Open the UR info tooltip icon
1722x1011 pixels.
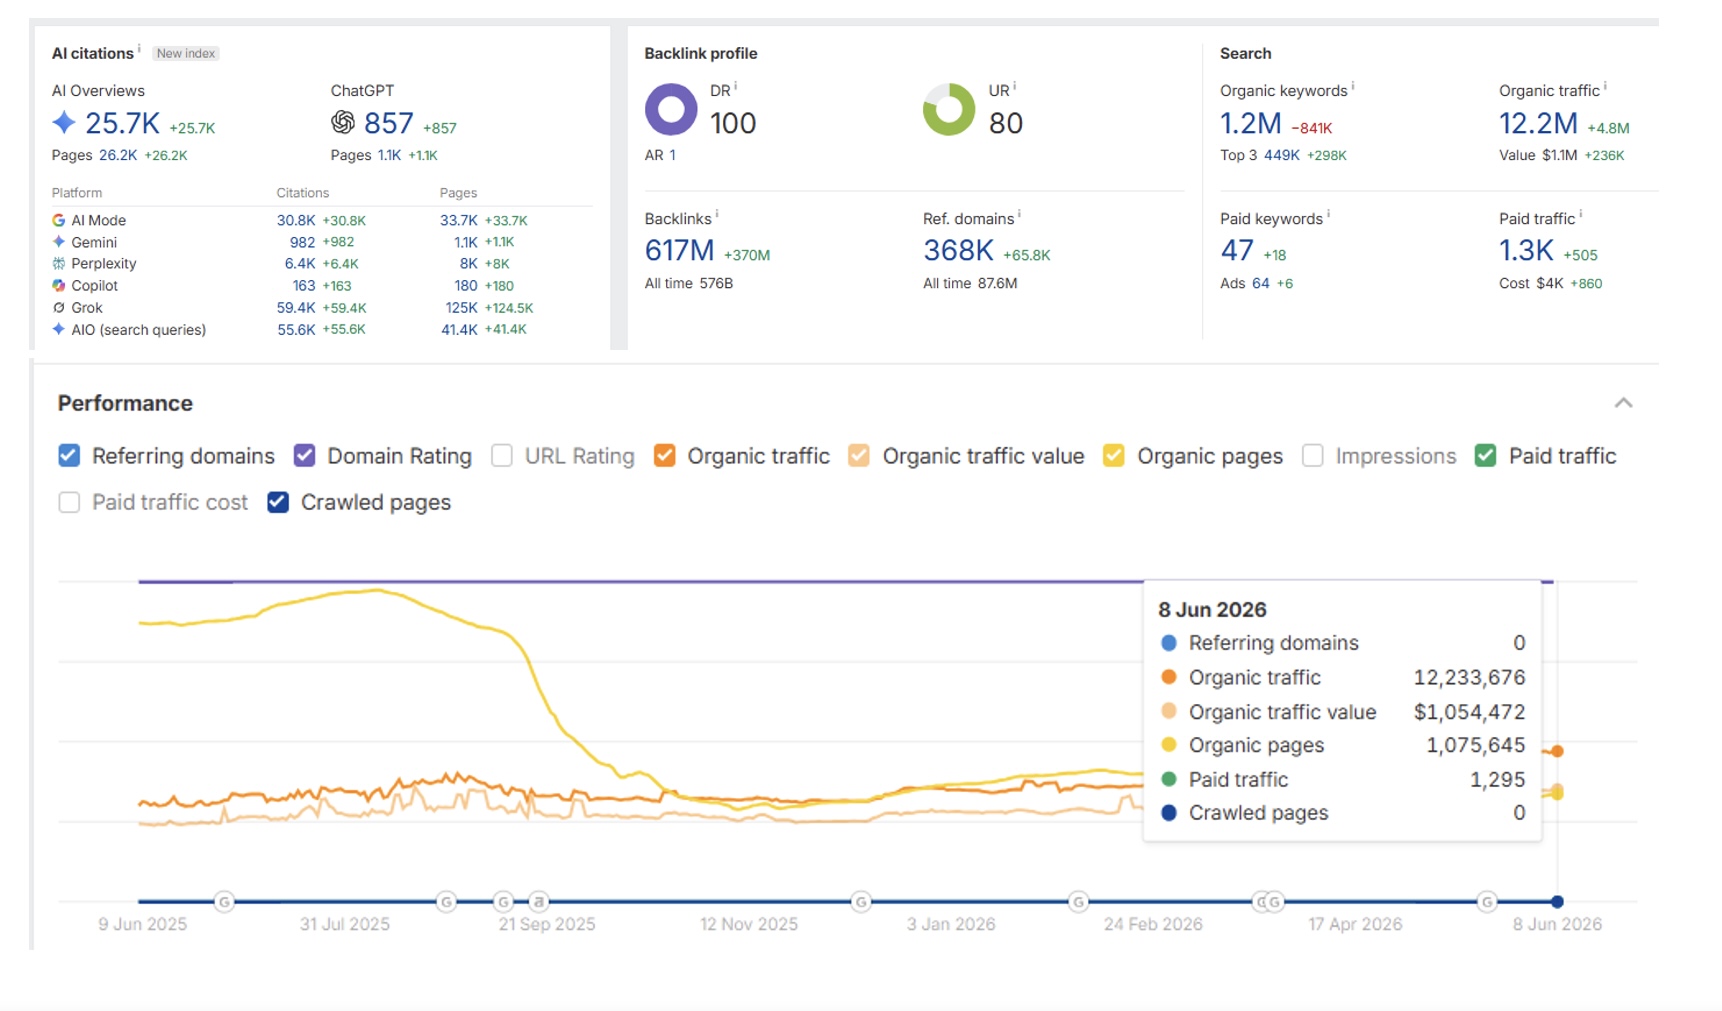[1014, 86]
